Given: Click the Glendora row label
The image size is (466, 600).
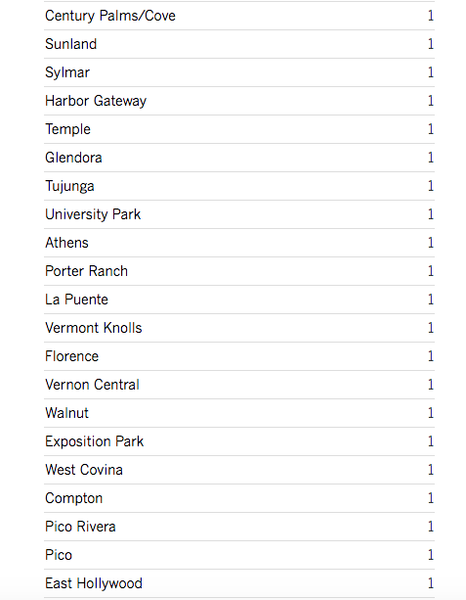Looking at the screenshot, I should [73, 158].
